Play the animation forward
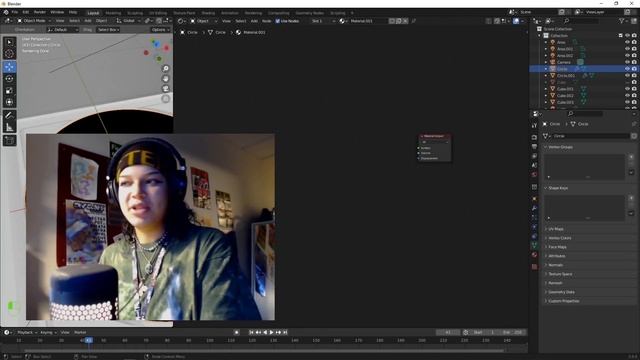The image size is (640, 360). (x=272, y=332)
